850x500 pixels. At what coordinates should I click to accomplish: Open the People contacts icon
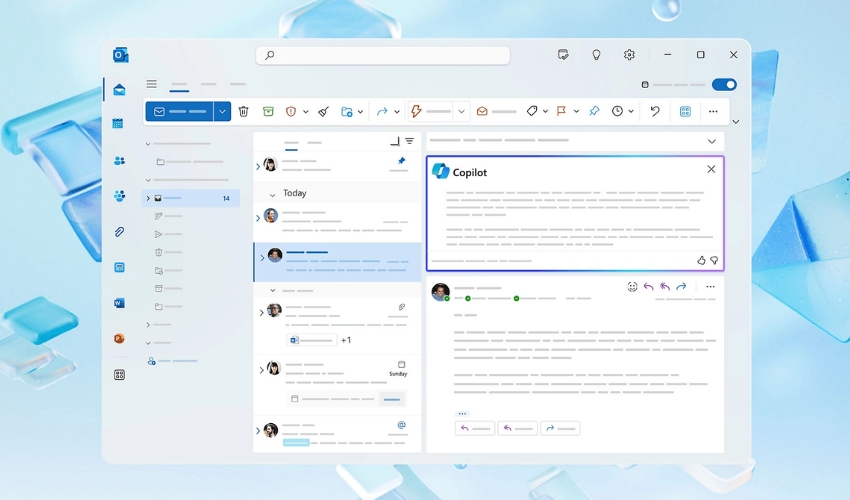point(119,161)
